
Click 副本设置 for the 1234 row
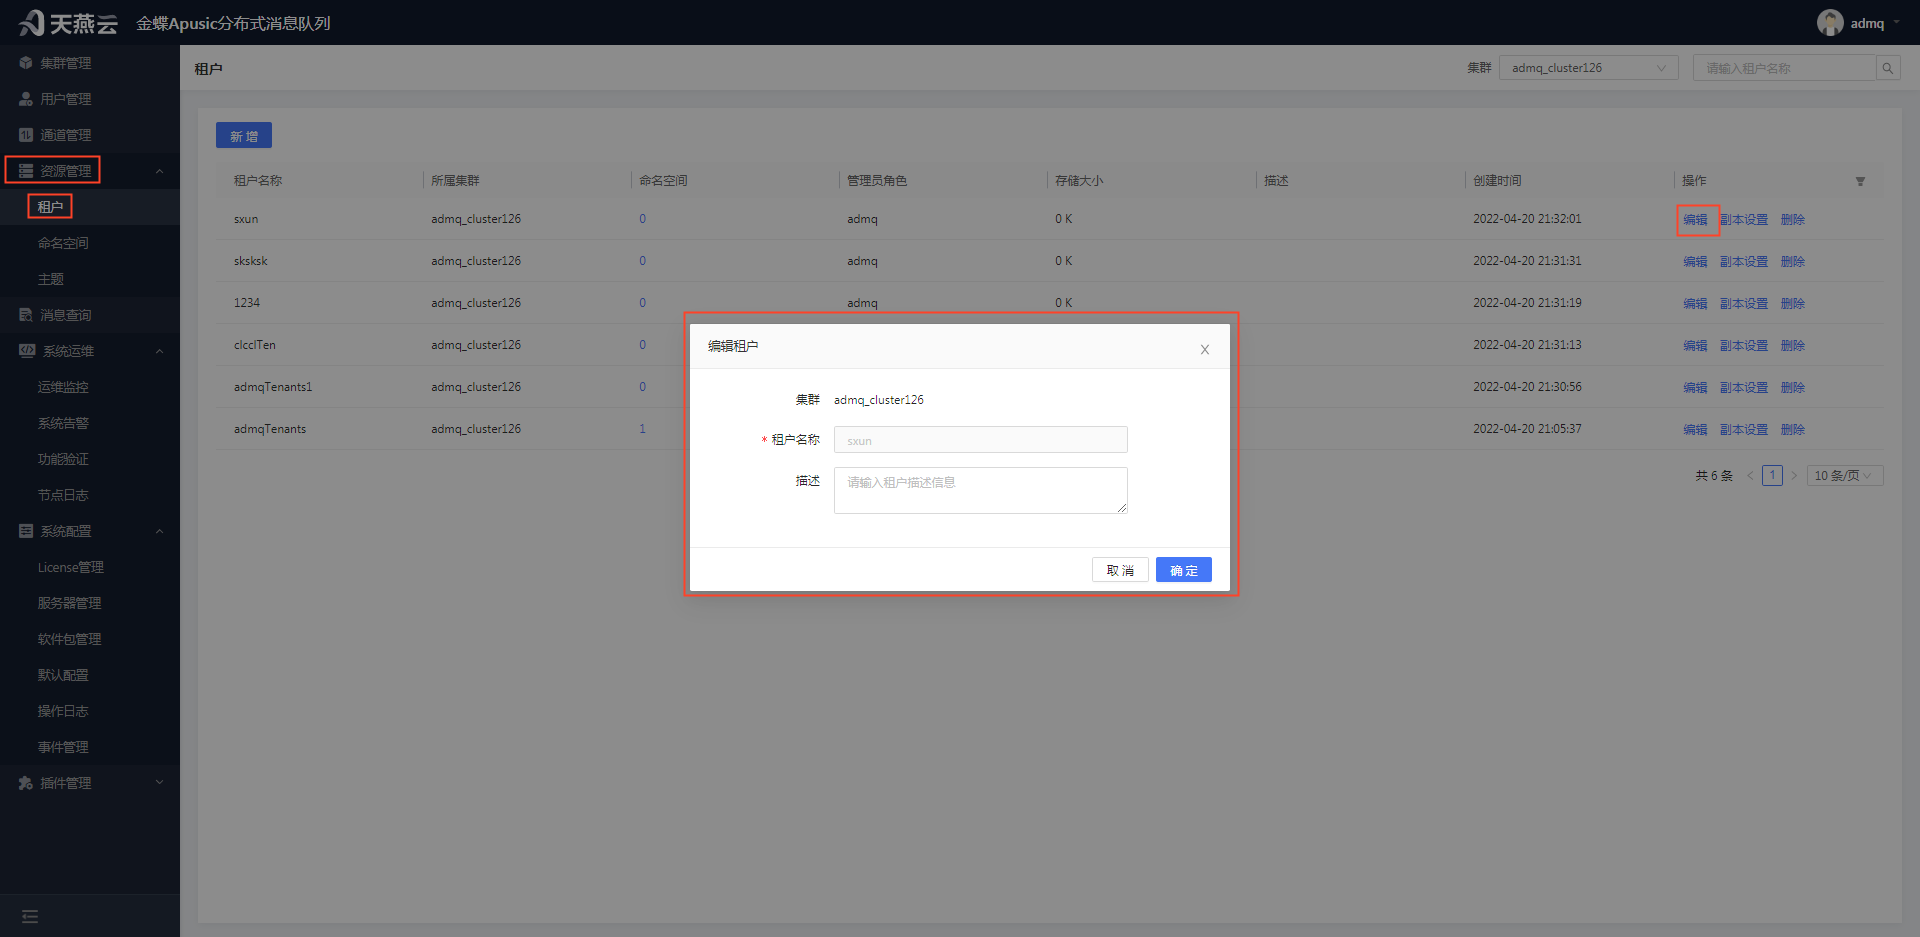coord(1744,304)
